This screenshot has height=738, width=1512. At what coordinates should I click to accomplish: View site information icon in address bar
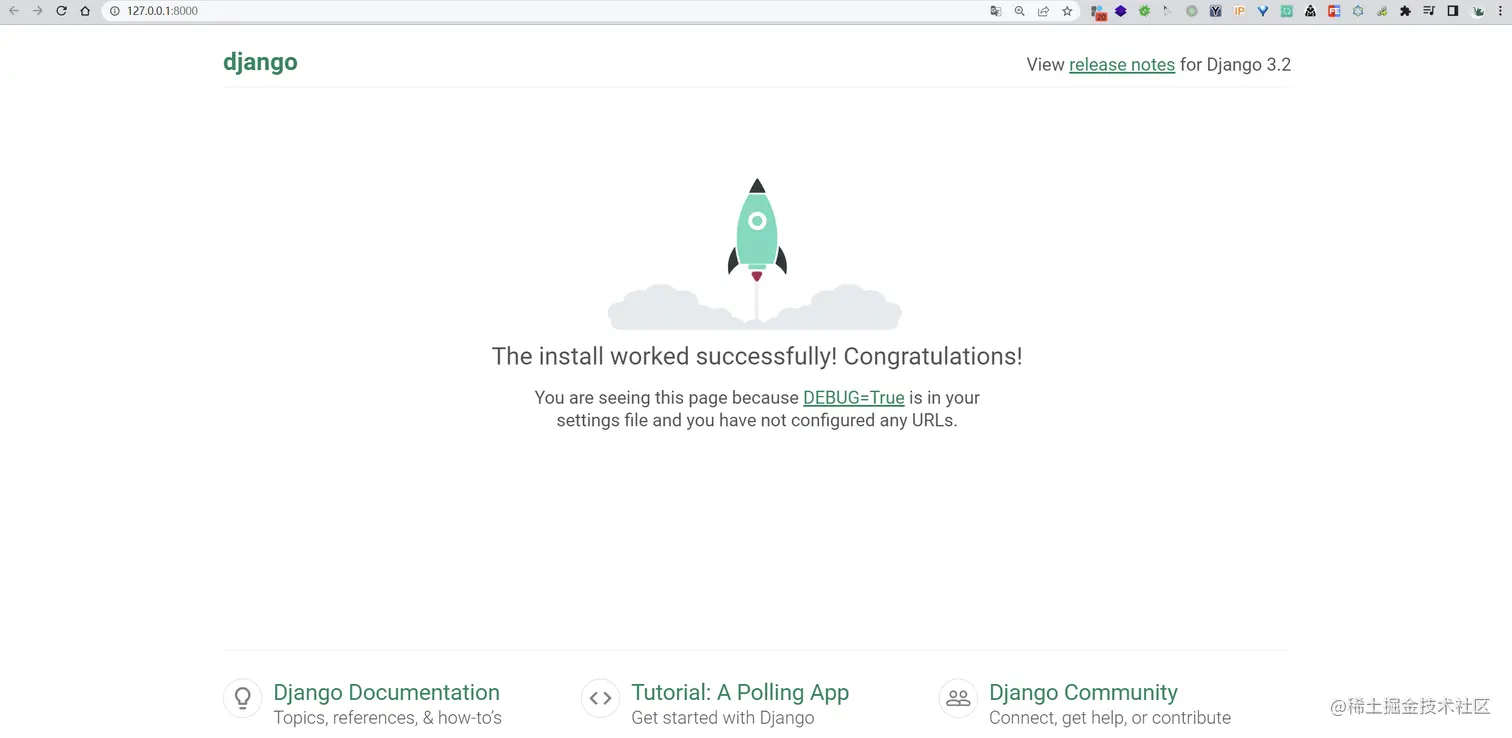115,11
